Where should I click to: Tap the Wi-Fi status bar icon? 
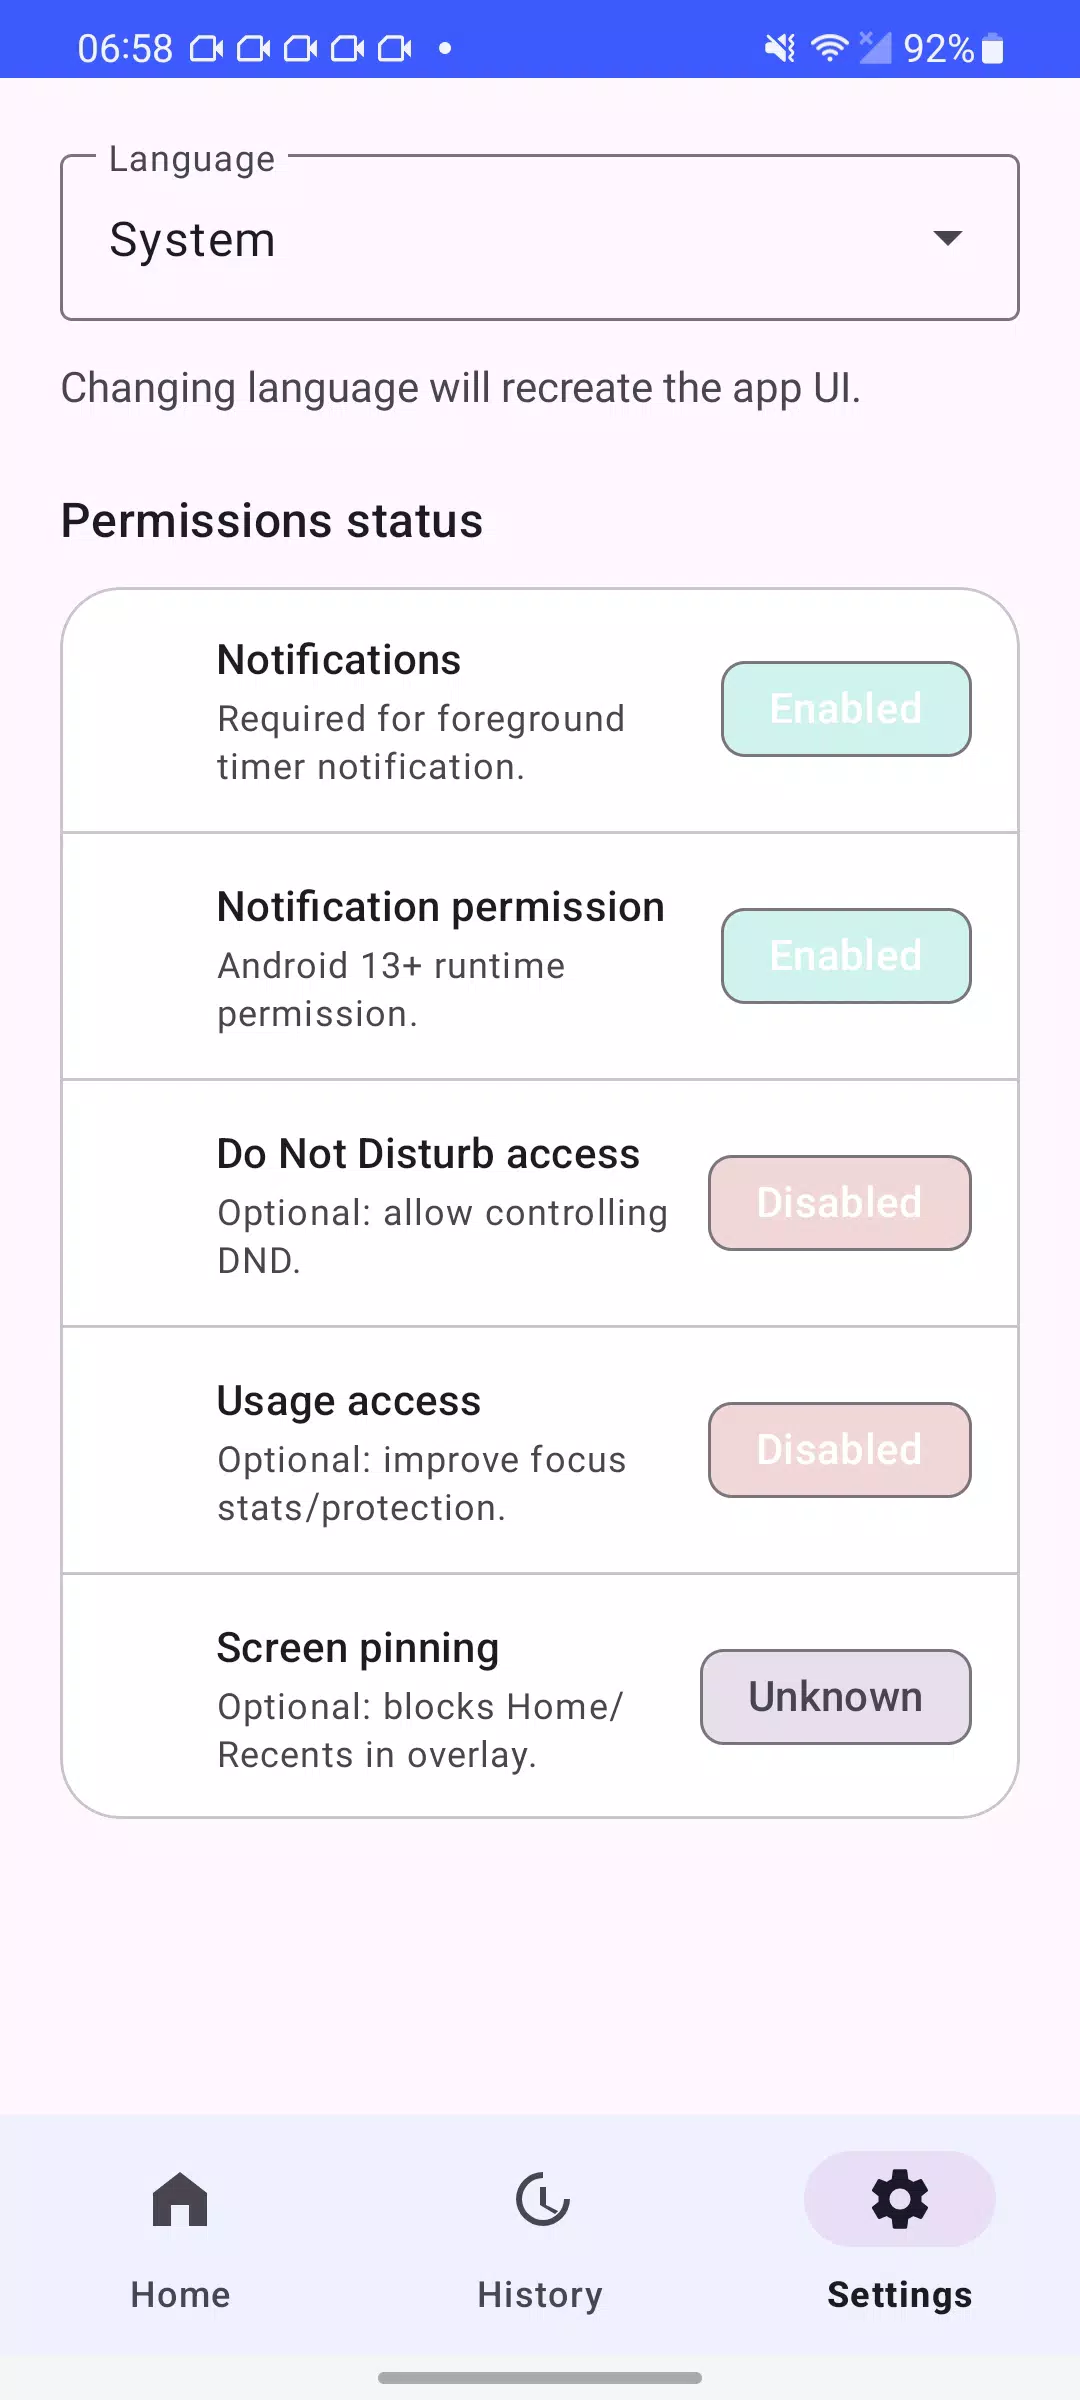tap(829, 47)
